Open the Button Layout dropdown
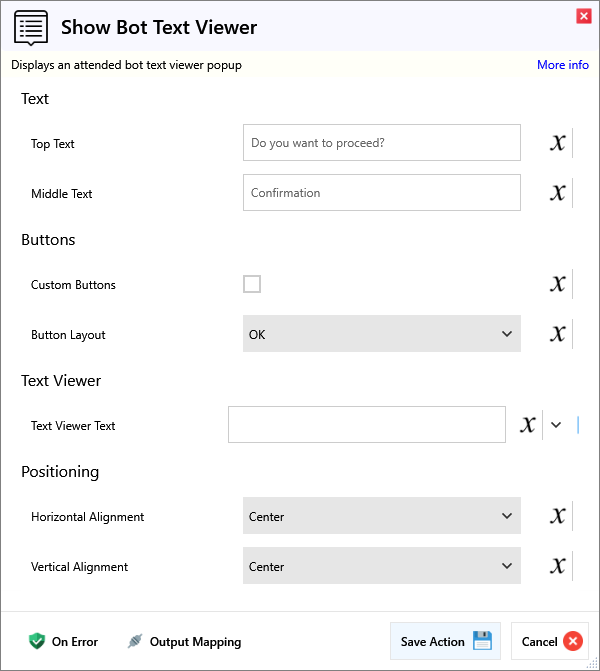The width and height of the screenshot is (600, 671). (382, 334)
